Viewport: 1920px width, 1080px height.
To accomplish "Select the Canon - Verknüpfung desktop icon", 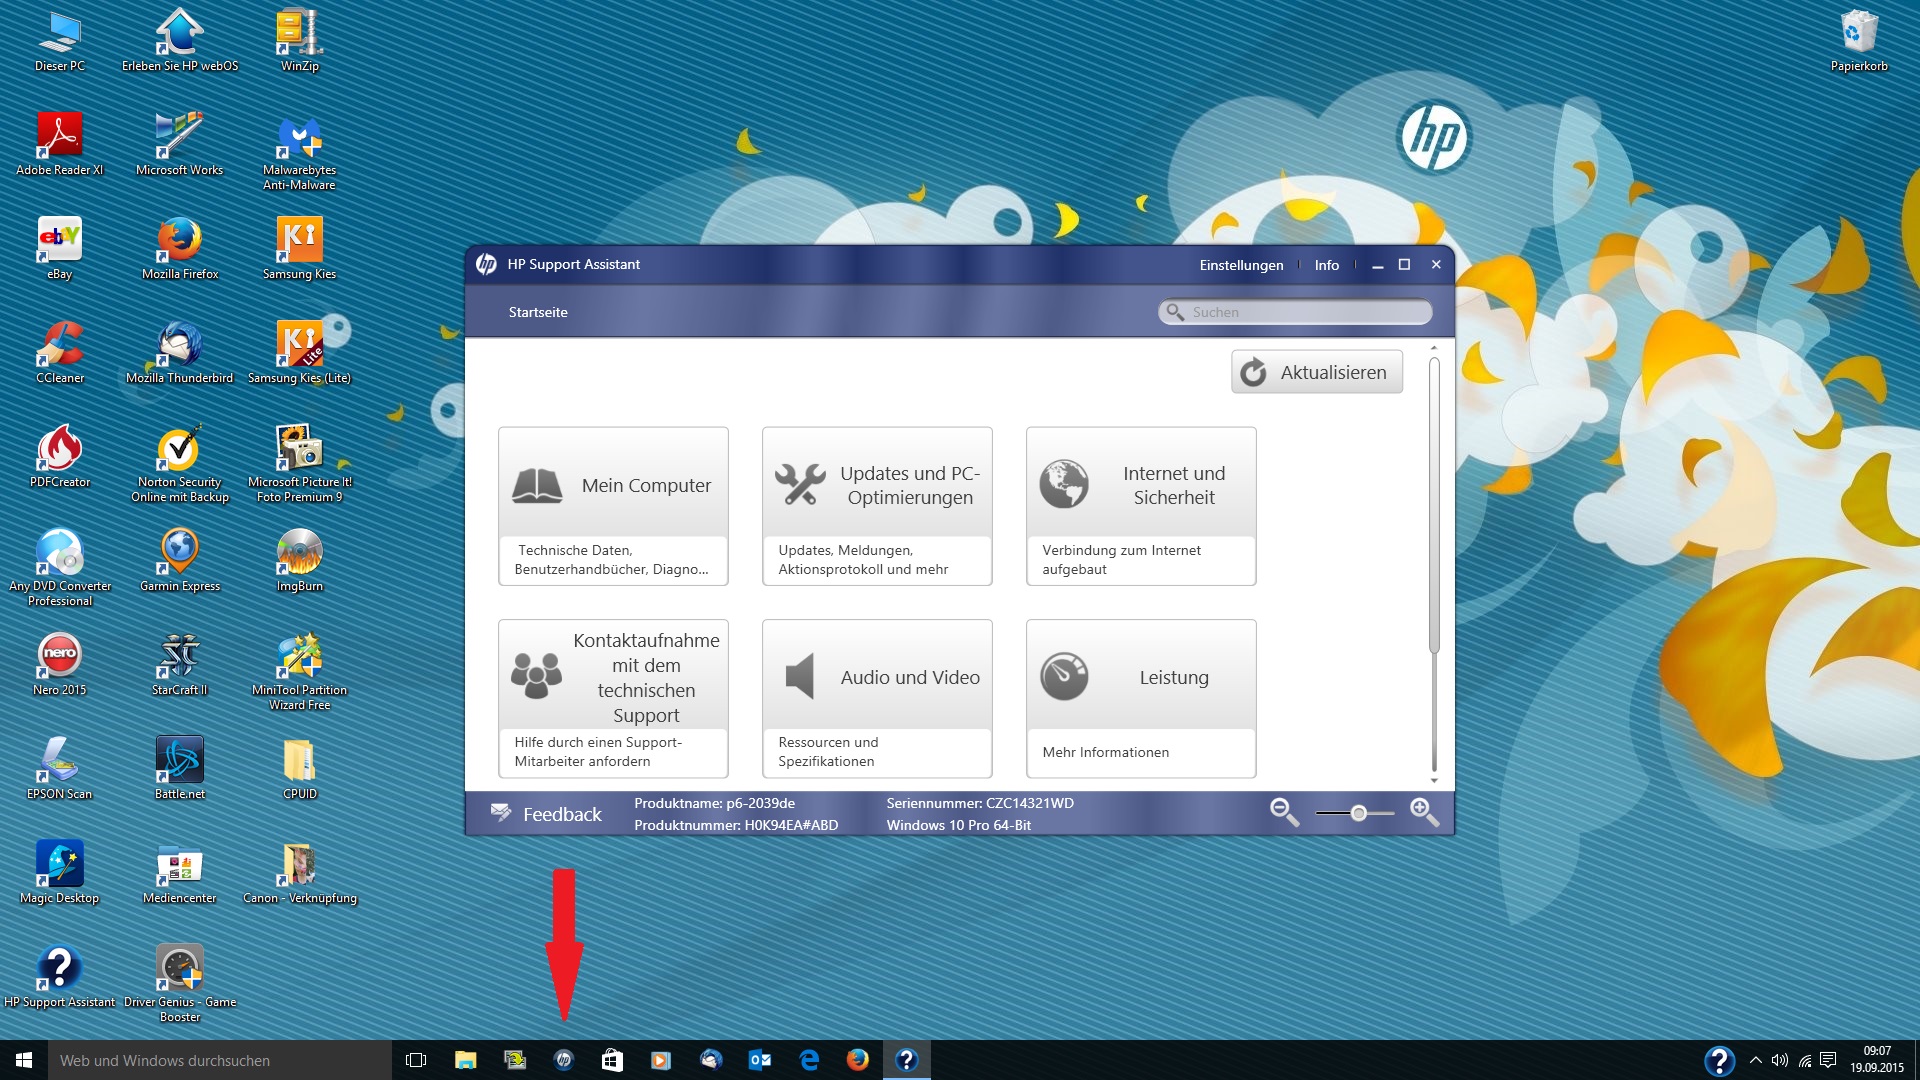I will [300, 873].
